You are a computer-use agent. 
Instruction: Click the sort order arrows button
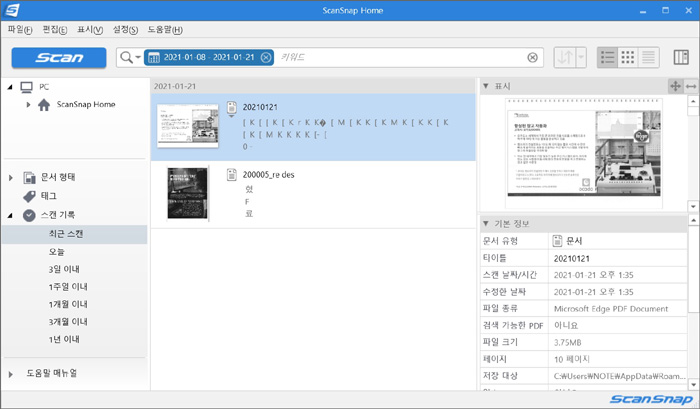(x=565, y=58)
